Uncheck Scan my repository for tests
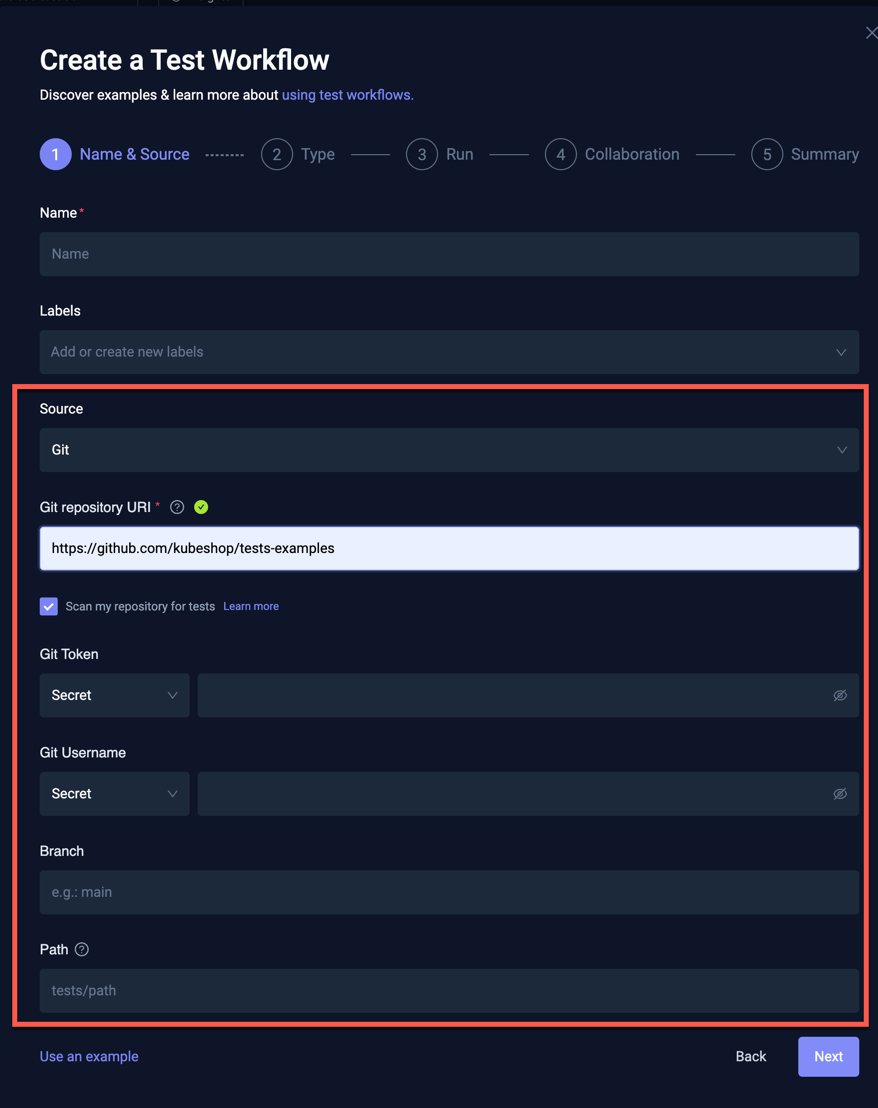Screen dimensions: 878x1108 [x=48, y=606]
